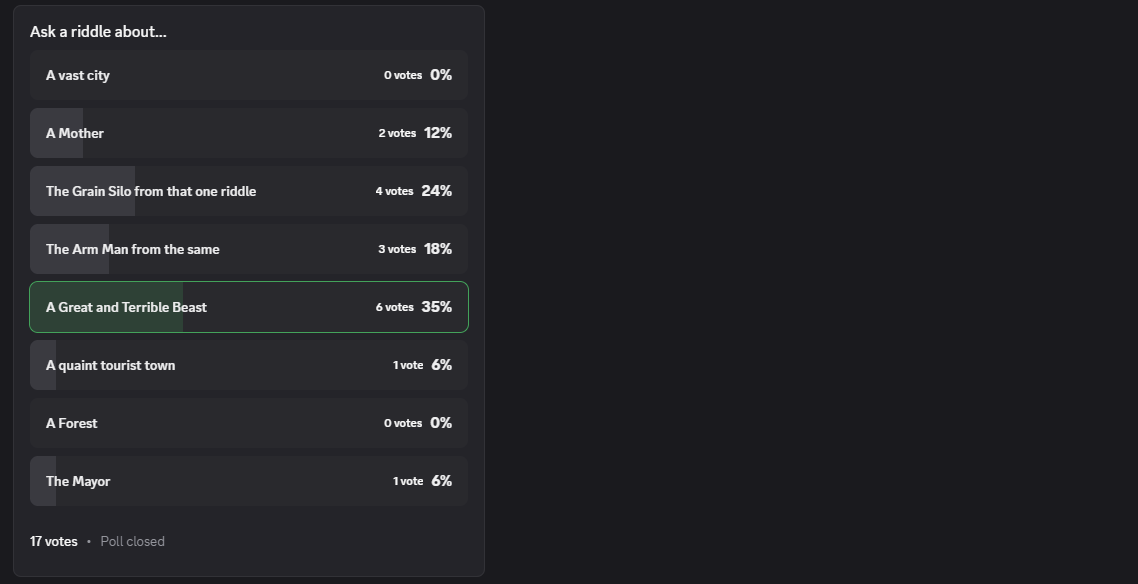Click the "Poll closed" status text
Viewport: 1138px width, 584px height.
coord(132,541)
